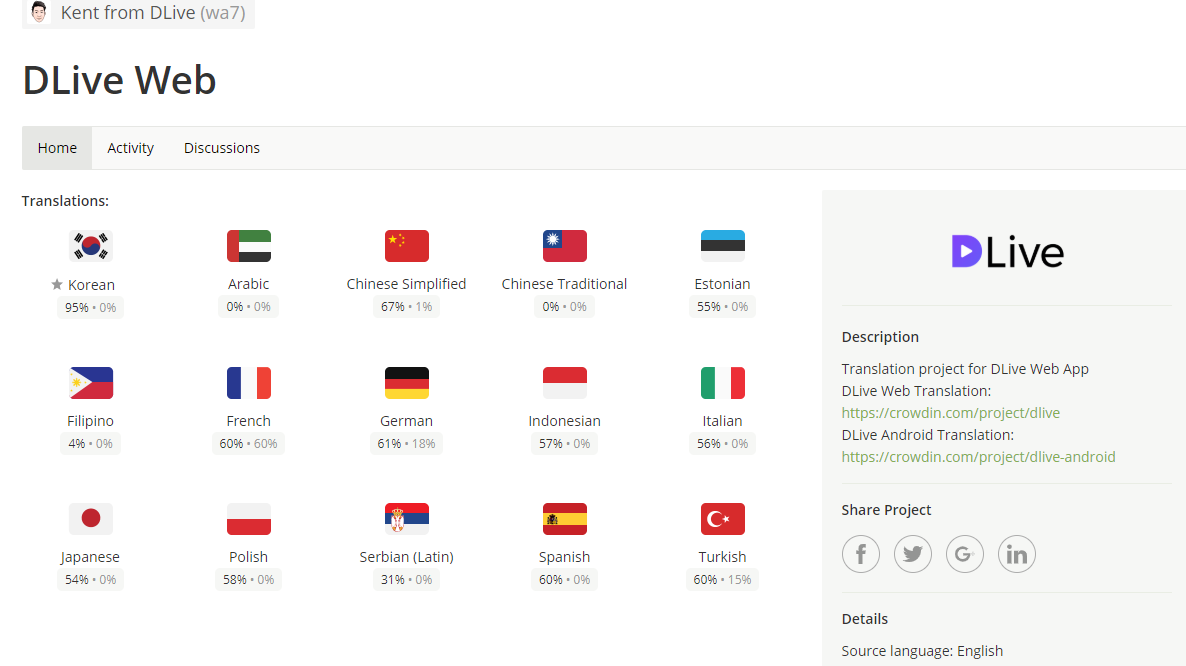Click the star icon beside Korean

pyautogui.click(x=57, y=284)
